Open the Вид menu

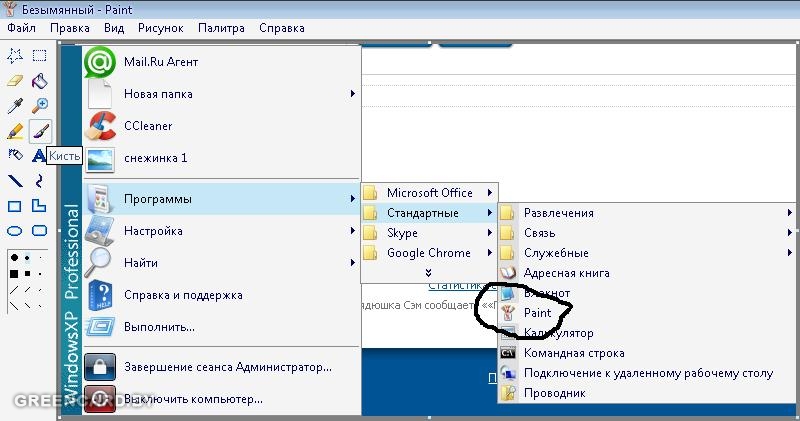coord(114,28)
